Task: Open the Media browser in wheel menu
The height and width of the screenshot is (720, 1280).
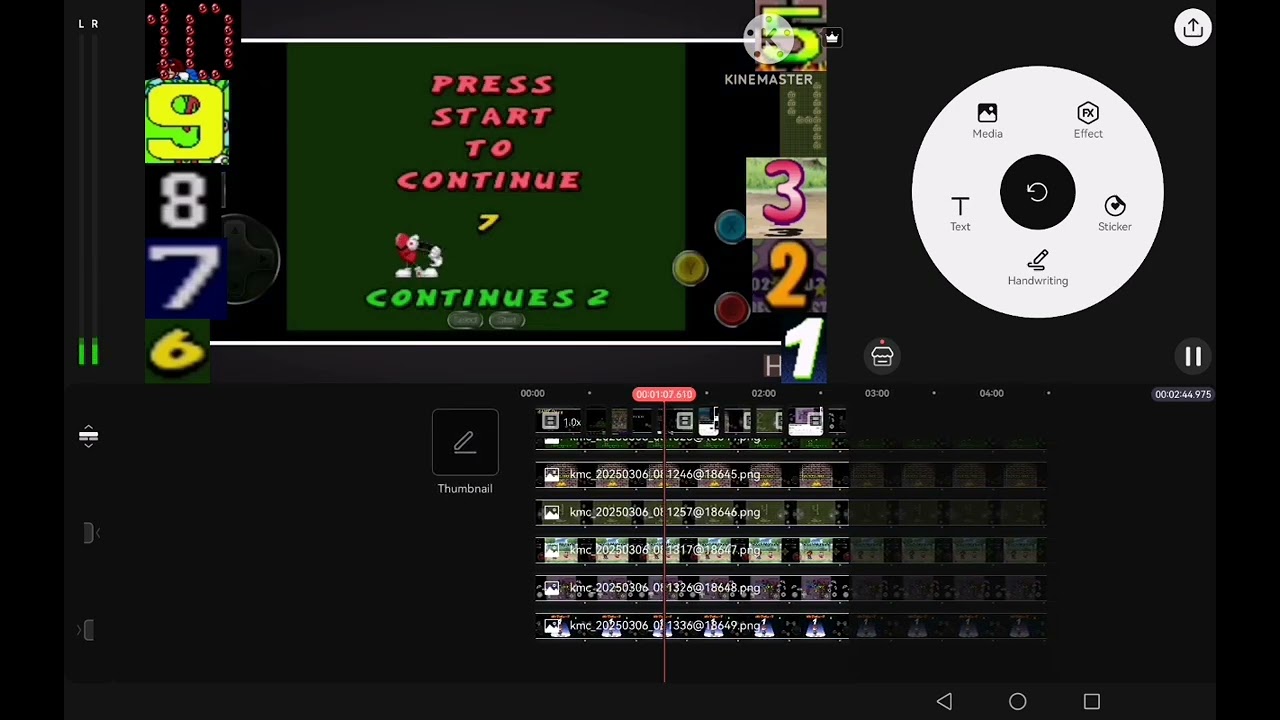Action: click(x=987, y=121)
